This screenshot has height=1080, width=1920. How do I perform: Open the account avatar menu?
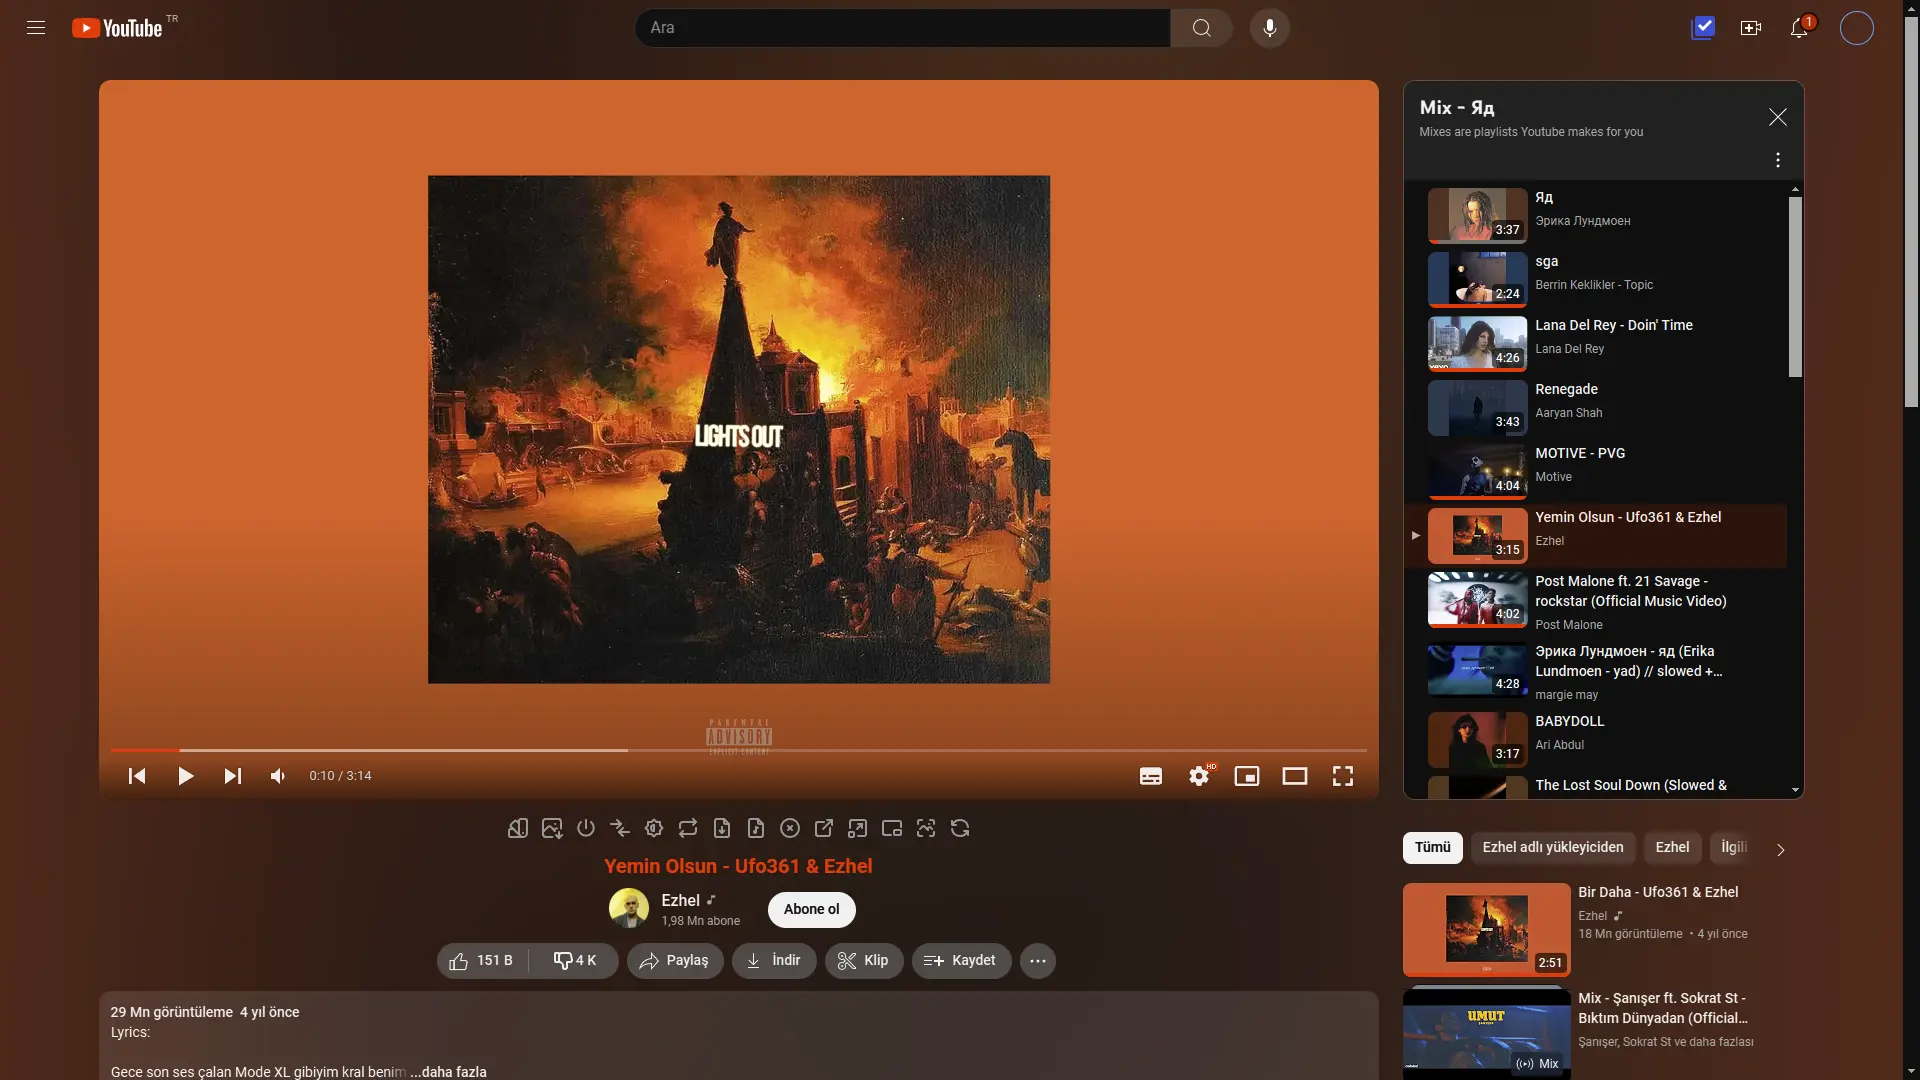tap(1857, 28)
